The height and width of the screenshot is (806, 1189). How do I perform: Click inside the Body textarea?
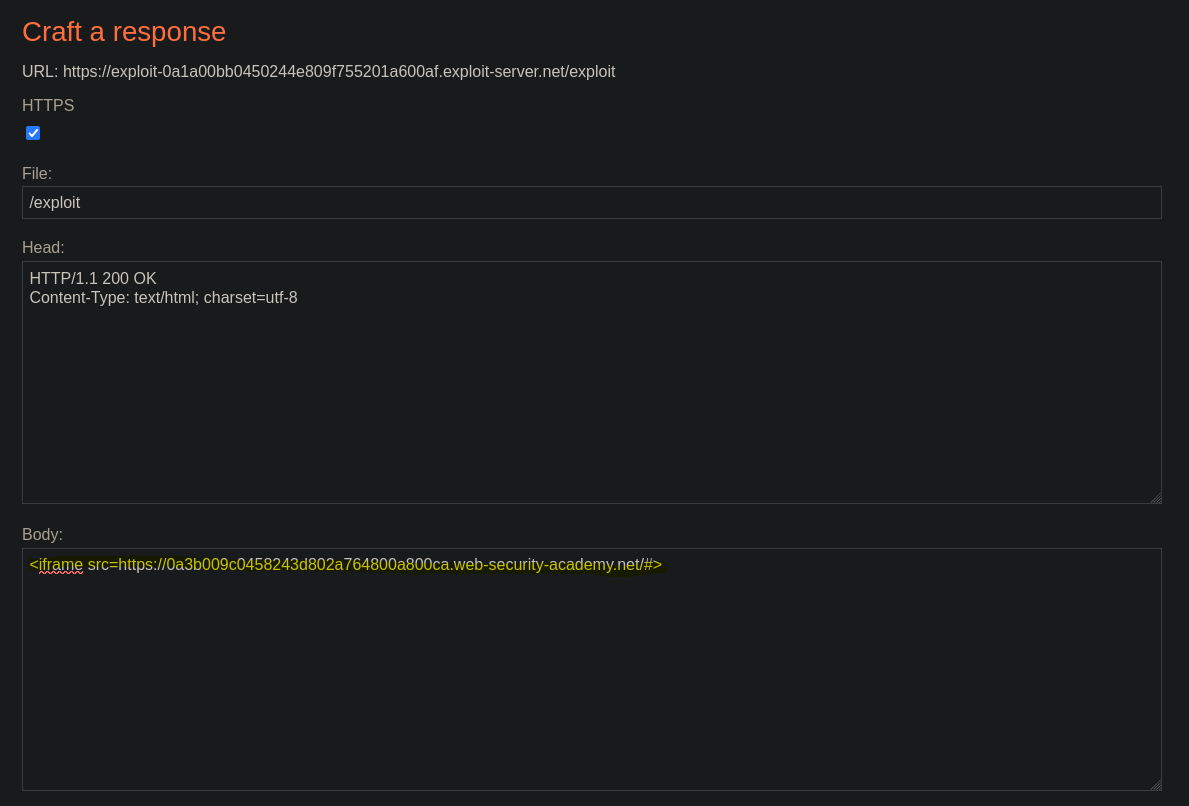click(x=591, y=670)
